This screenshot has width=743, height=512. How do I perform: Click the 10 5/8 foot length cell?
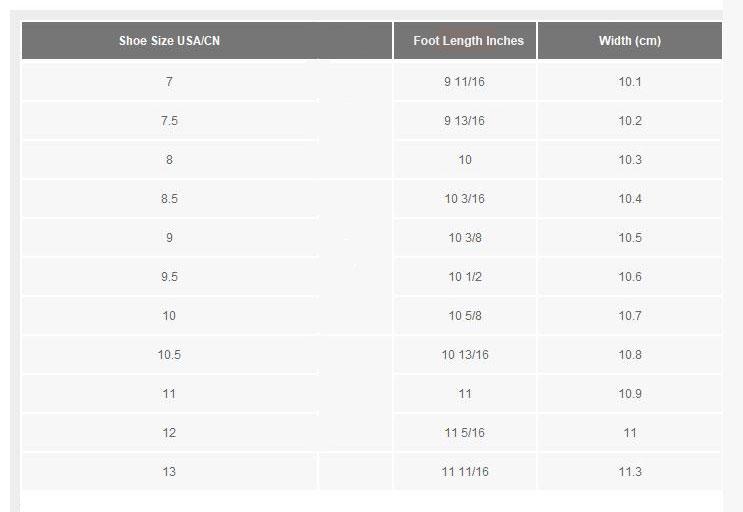pos(464,316)
